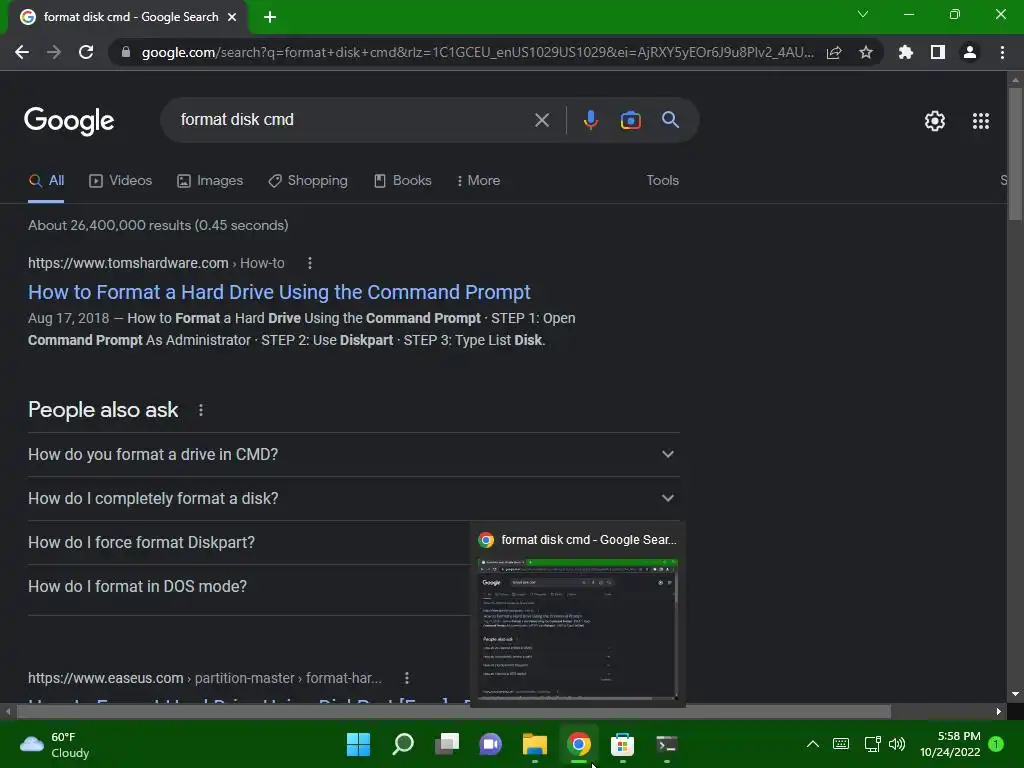Submit search with magnifier button

pos(670,120)
